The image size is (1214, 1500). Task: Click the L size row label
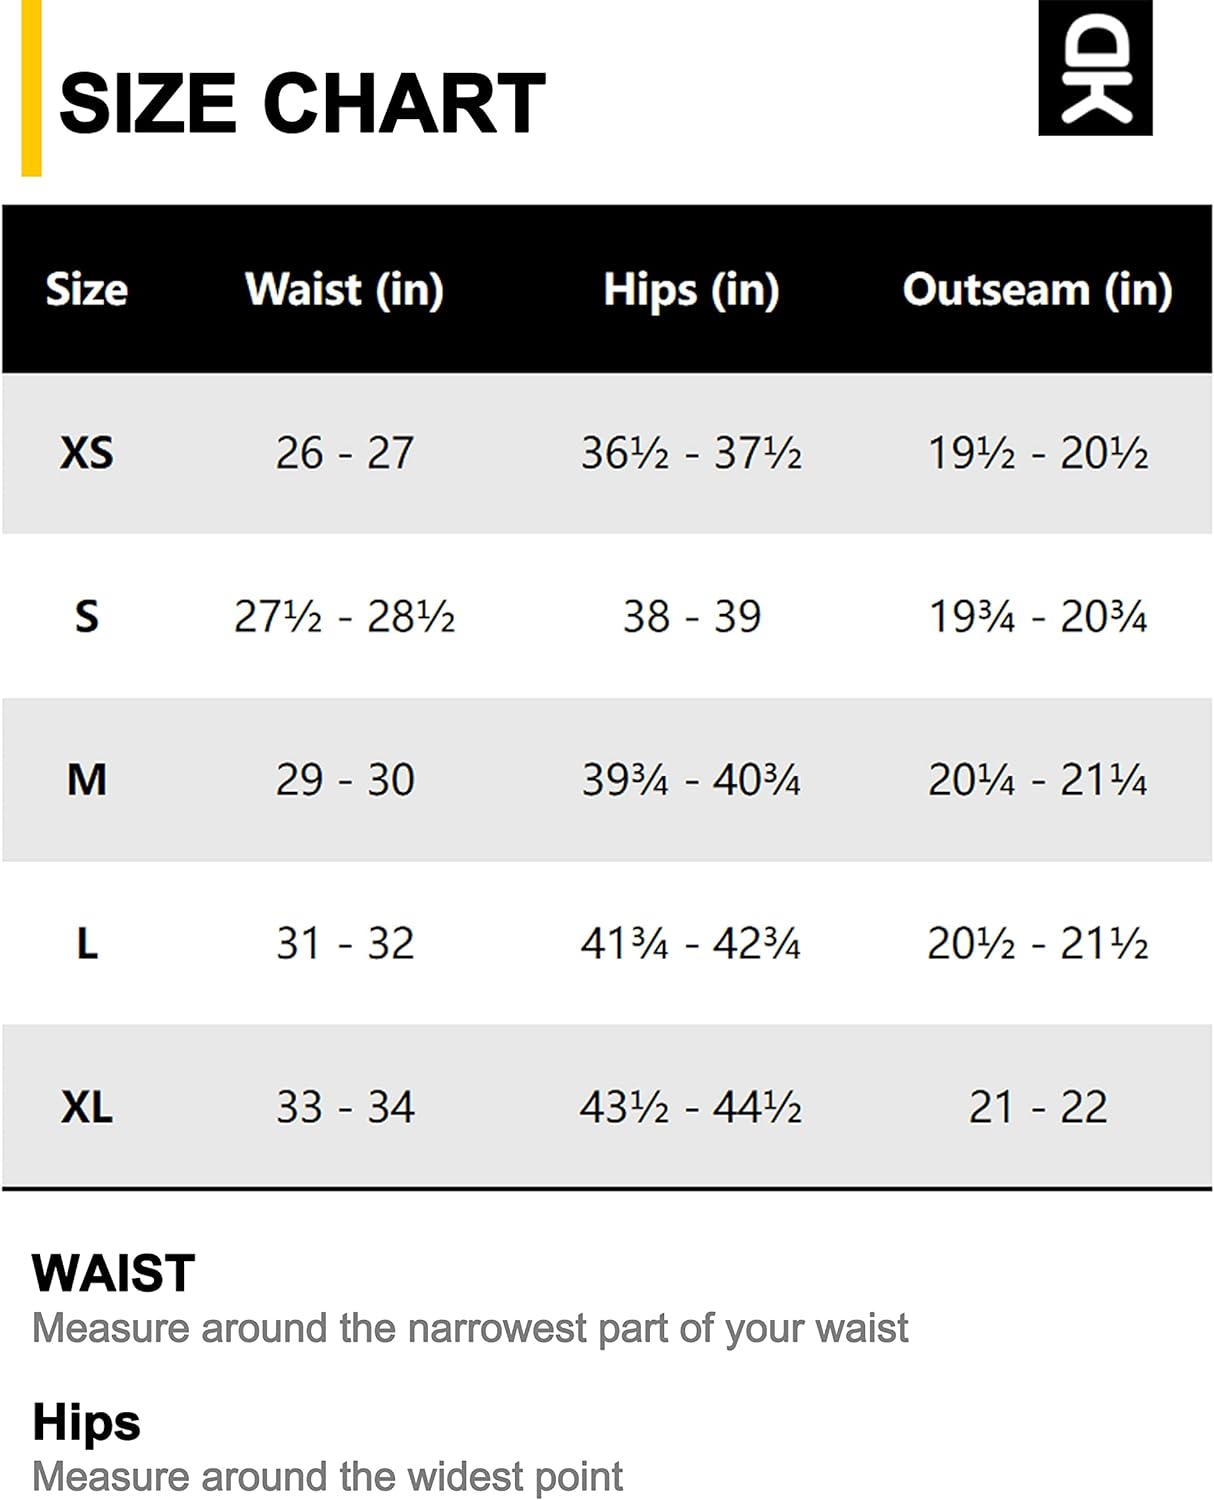pyautogui.click(x=87, y=943)
